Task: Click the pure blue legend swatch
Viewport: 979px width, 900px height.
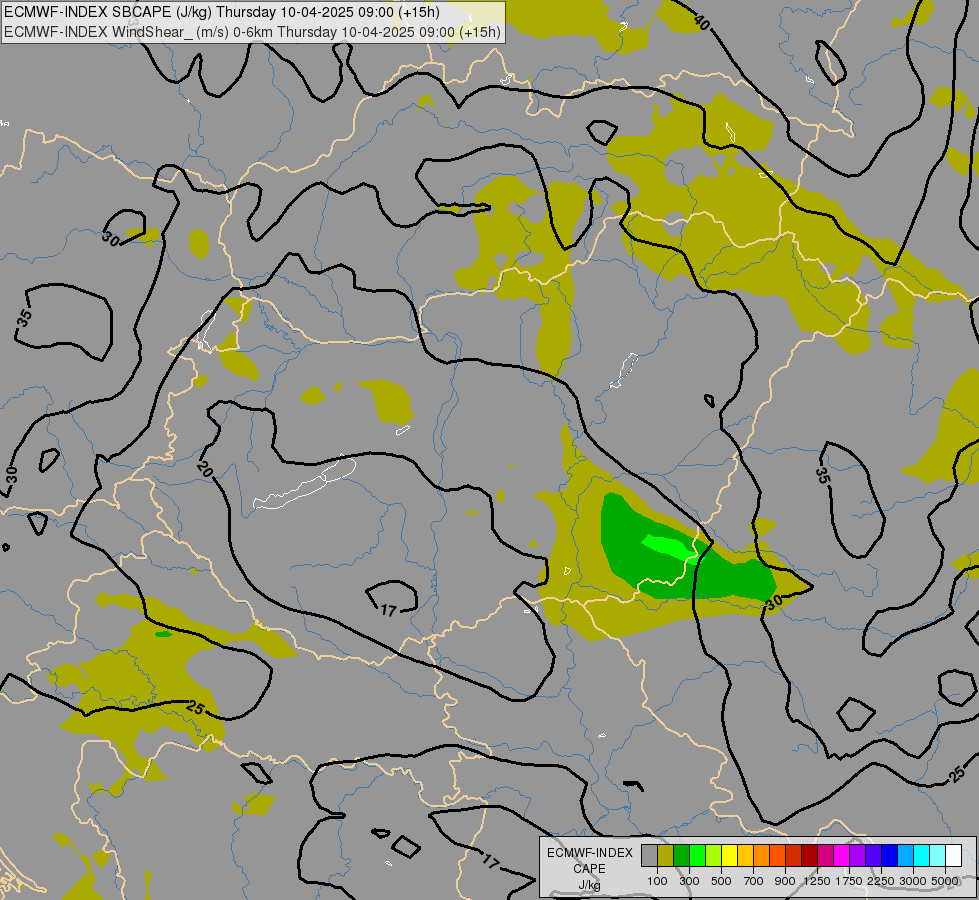Action: tap(889, 855)
